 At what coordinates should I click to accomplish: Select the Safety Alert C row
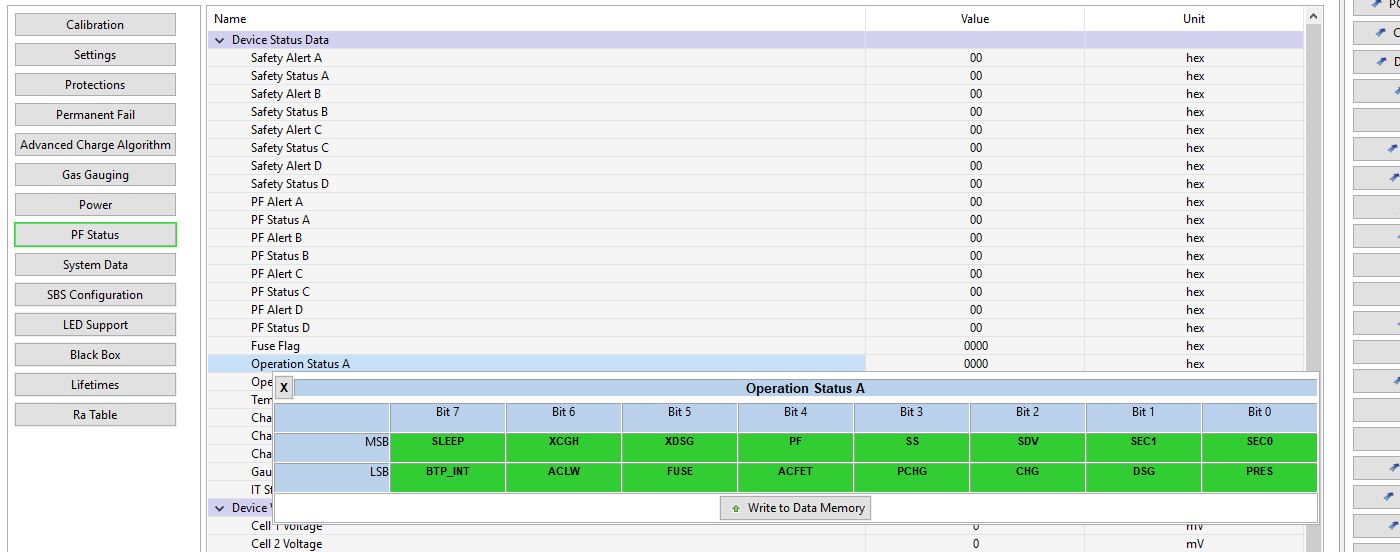point(756,130)
